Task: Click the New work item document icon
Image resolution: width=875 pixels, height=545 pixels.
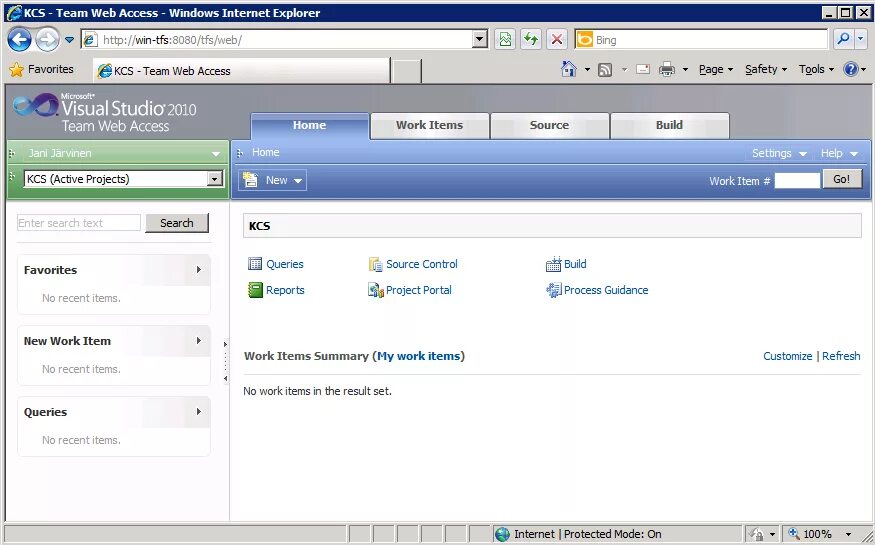Action: 251,180
